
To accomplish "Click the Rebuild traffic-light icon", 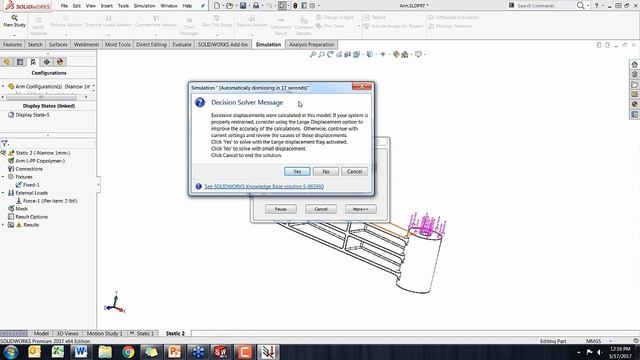I will pyautogui.click(x=295, y=6).
